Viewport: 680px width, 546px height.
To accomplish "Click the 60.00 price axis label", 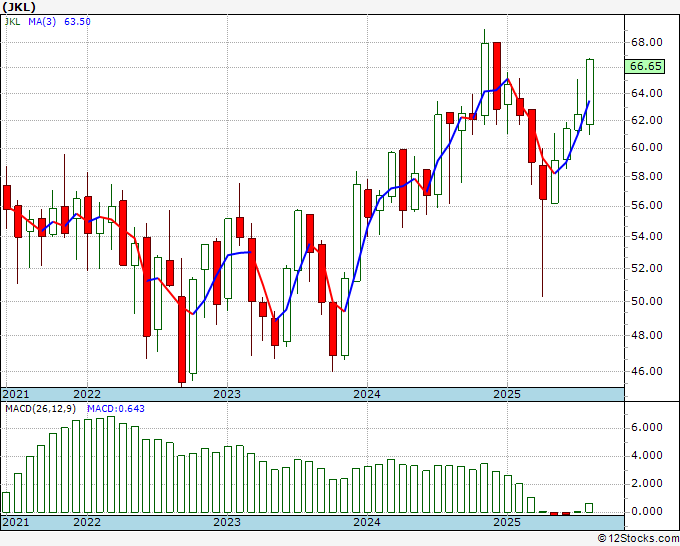I will coord(647,147).
